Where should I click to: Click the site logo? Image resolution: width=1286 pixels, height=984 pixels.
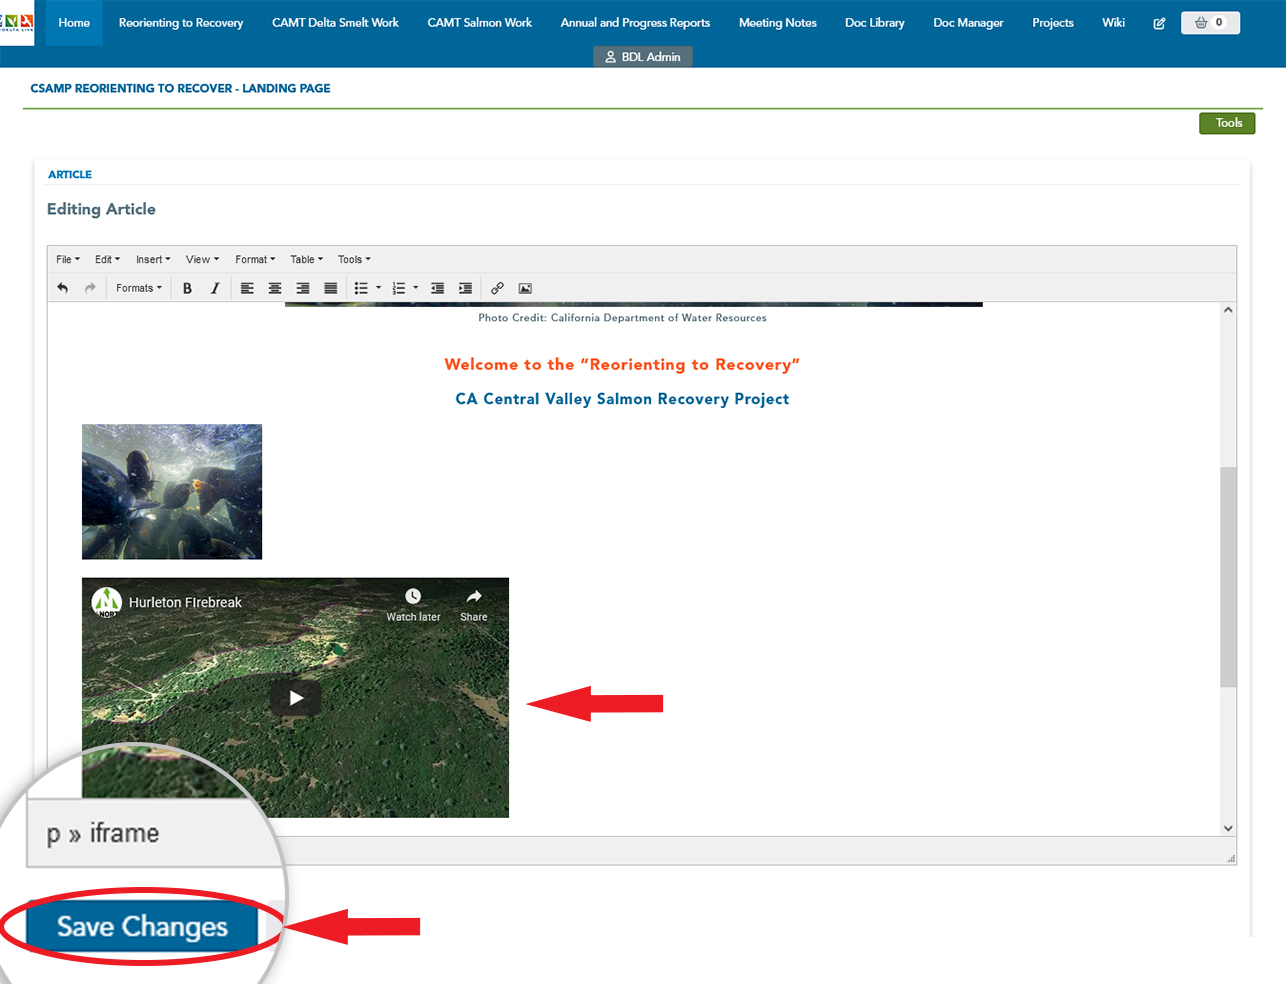[17, 22]
